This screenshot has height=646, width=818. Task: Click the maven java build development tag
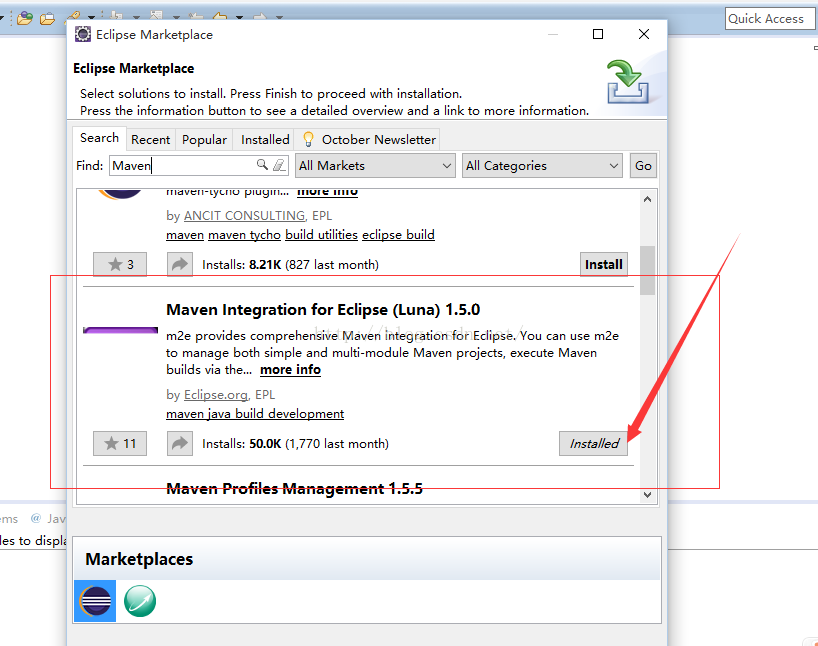(x=255, y=414)
